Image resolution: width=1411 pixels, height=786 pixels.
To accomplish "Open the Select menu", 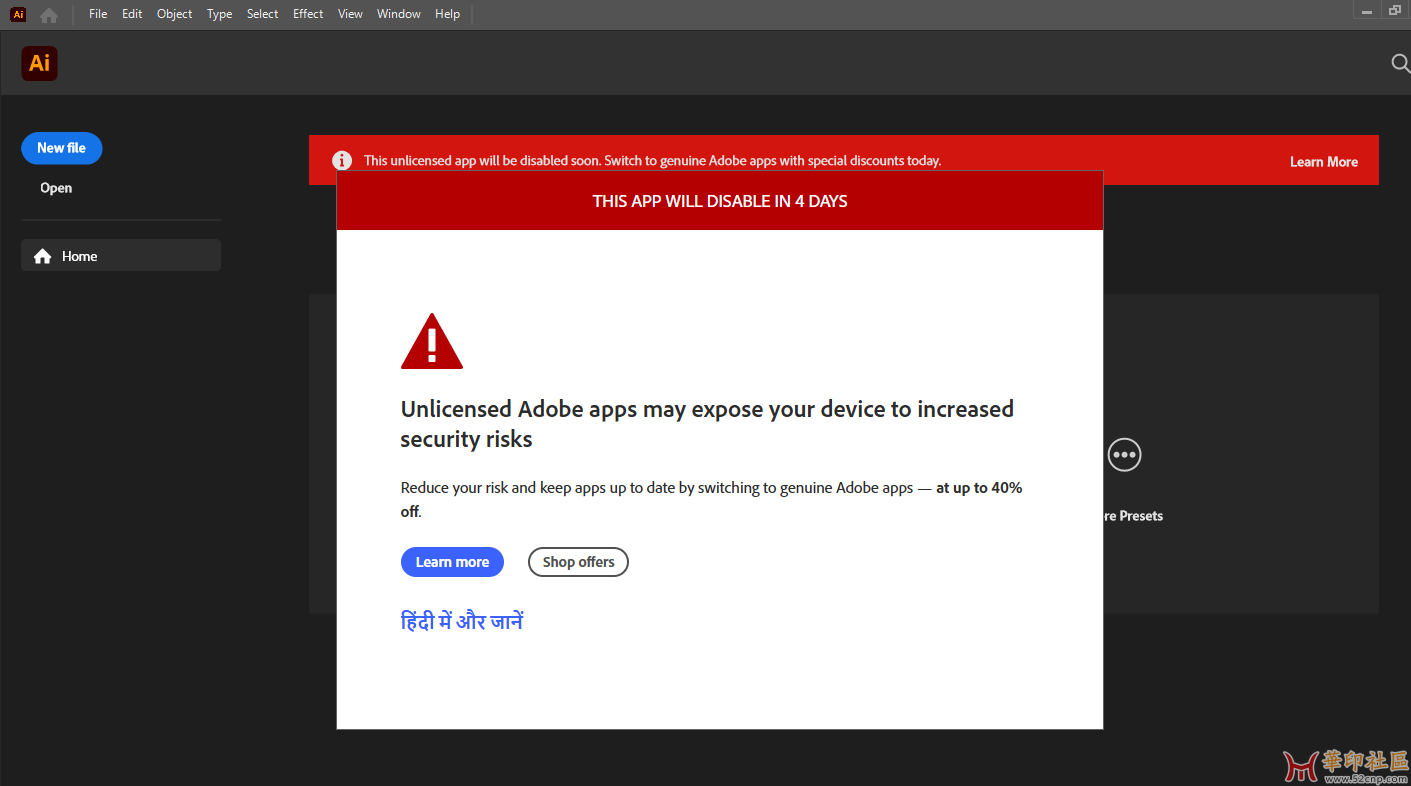I will (263, 14).
